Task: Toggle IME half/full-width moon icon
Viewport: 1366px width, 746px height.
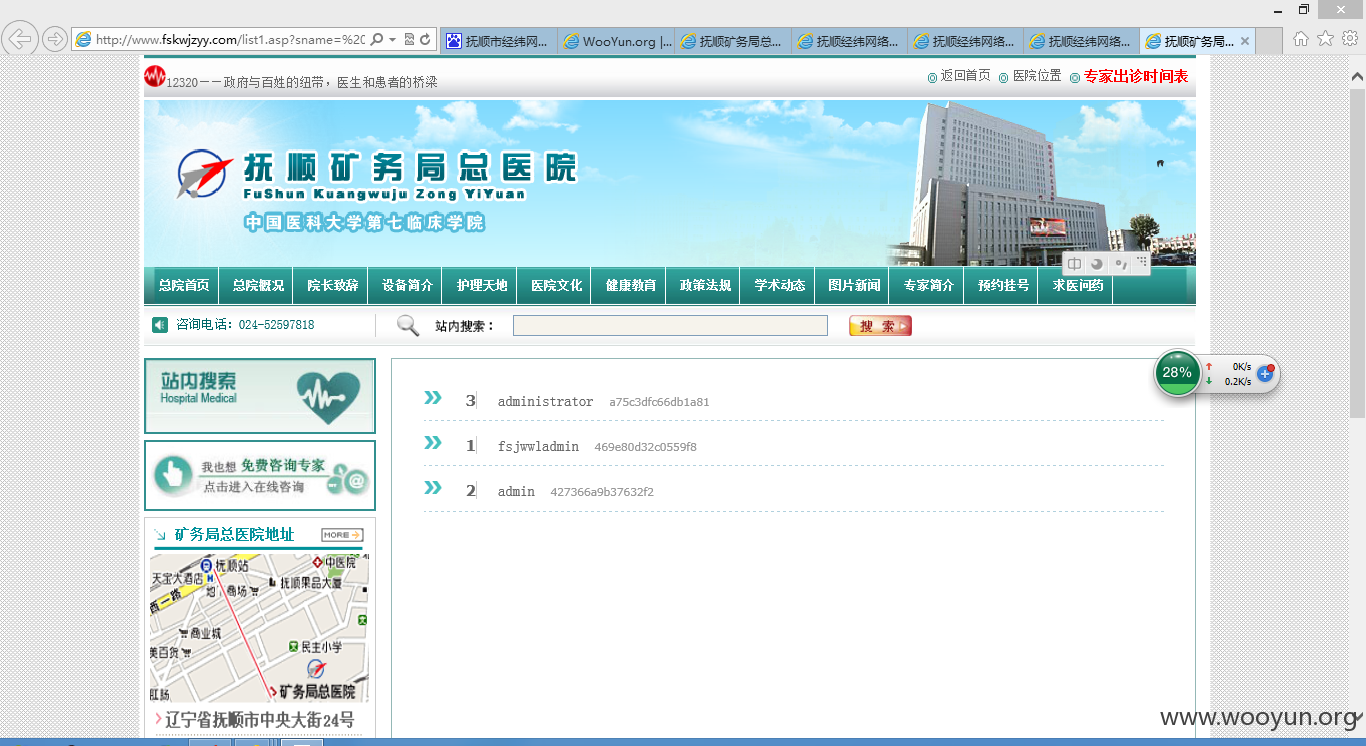Action: (x=1097, y=264)
